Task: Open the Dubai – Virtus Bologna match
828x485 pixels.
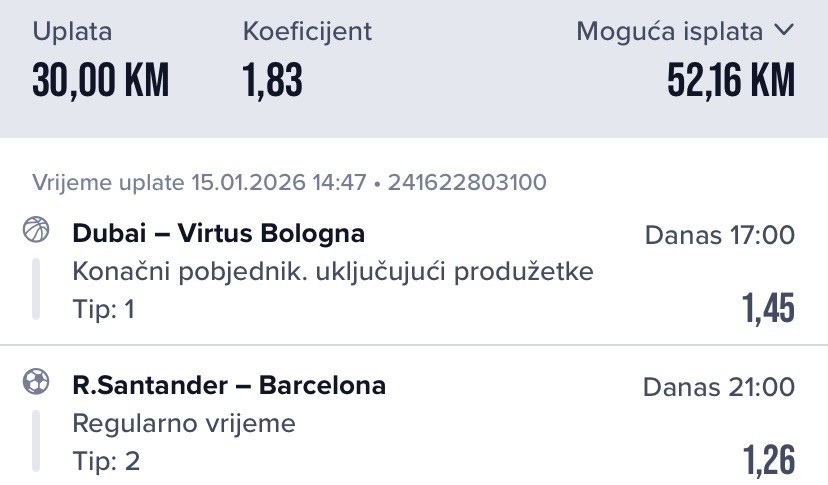Action: tap(218, 234)
